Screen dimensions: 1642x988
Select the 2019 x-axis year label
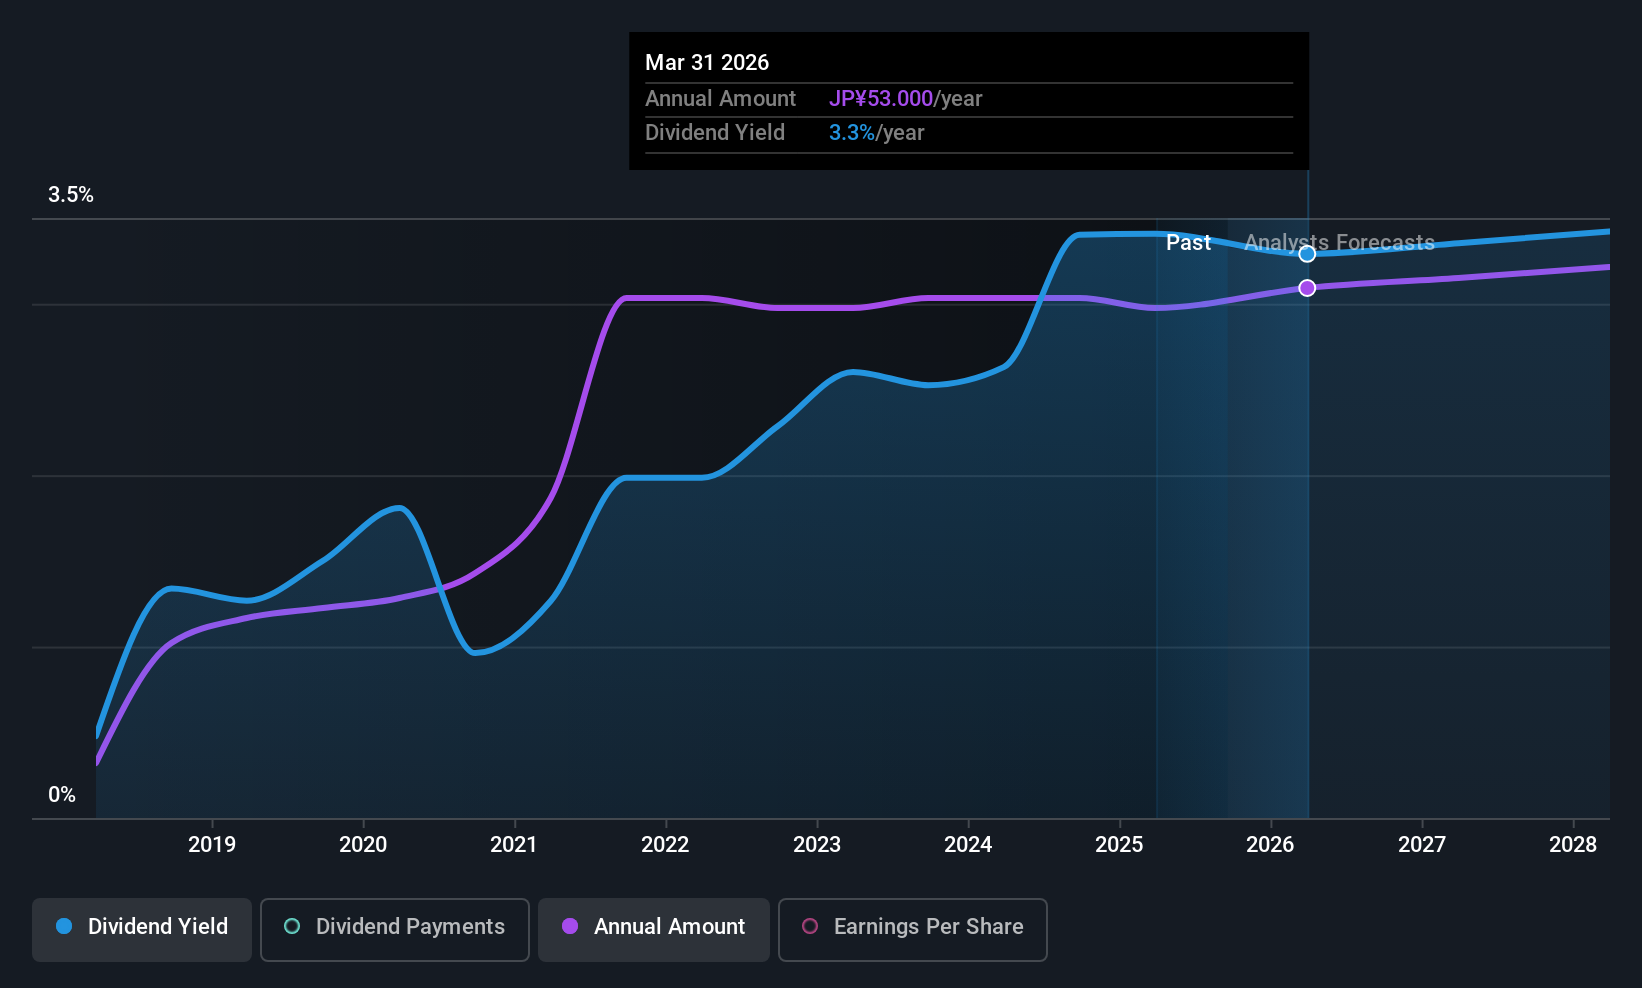click(212, 845)
